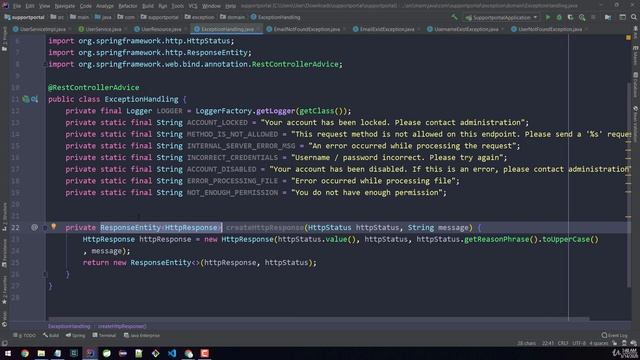Run with coverage icon
The height and width of the screenshot is (360, 640).
pyautogui.click(x=571, y=17)
